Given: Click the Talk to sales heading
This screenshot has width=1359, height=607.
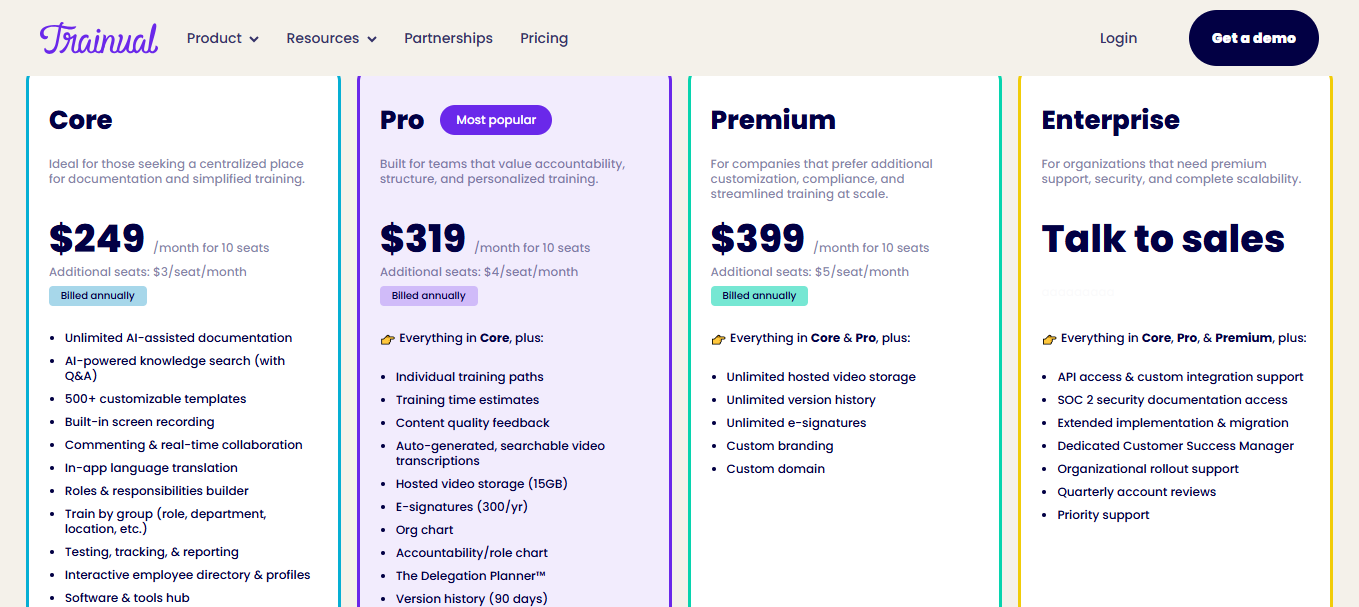Looking at the screenshot, I should click(x=1162, y=239).
